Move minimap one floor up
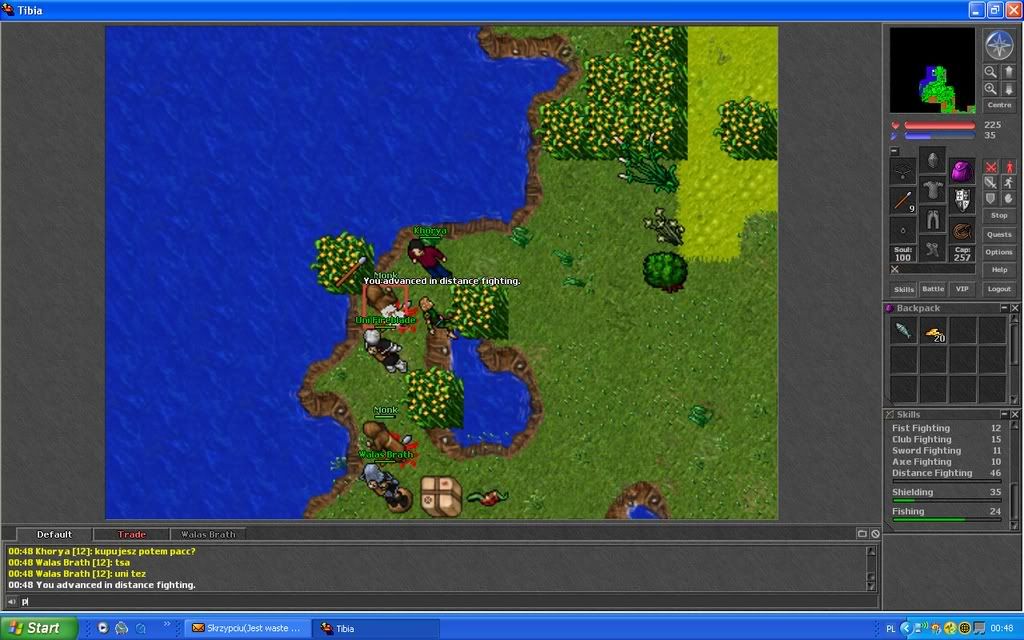The height and width of the screenshot is (640, 1024). point(1008,72)
